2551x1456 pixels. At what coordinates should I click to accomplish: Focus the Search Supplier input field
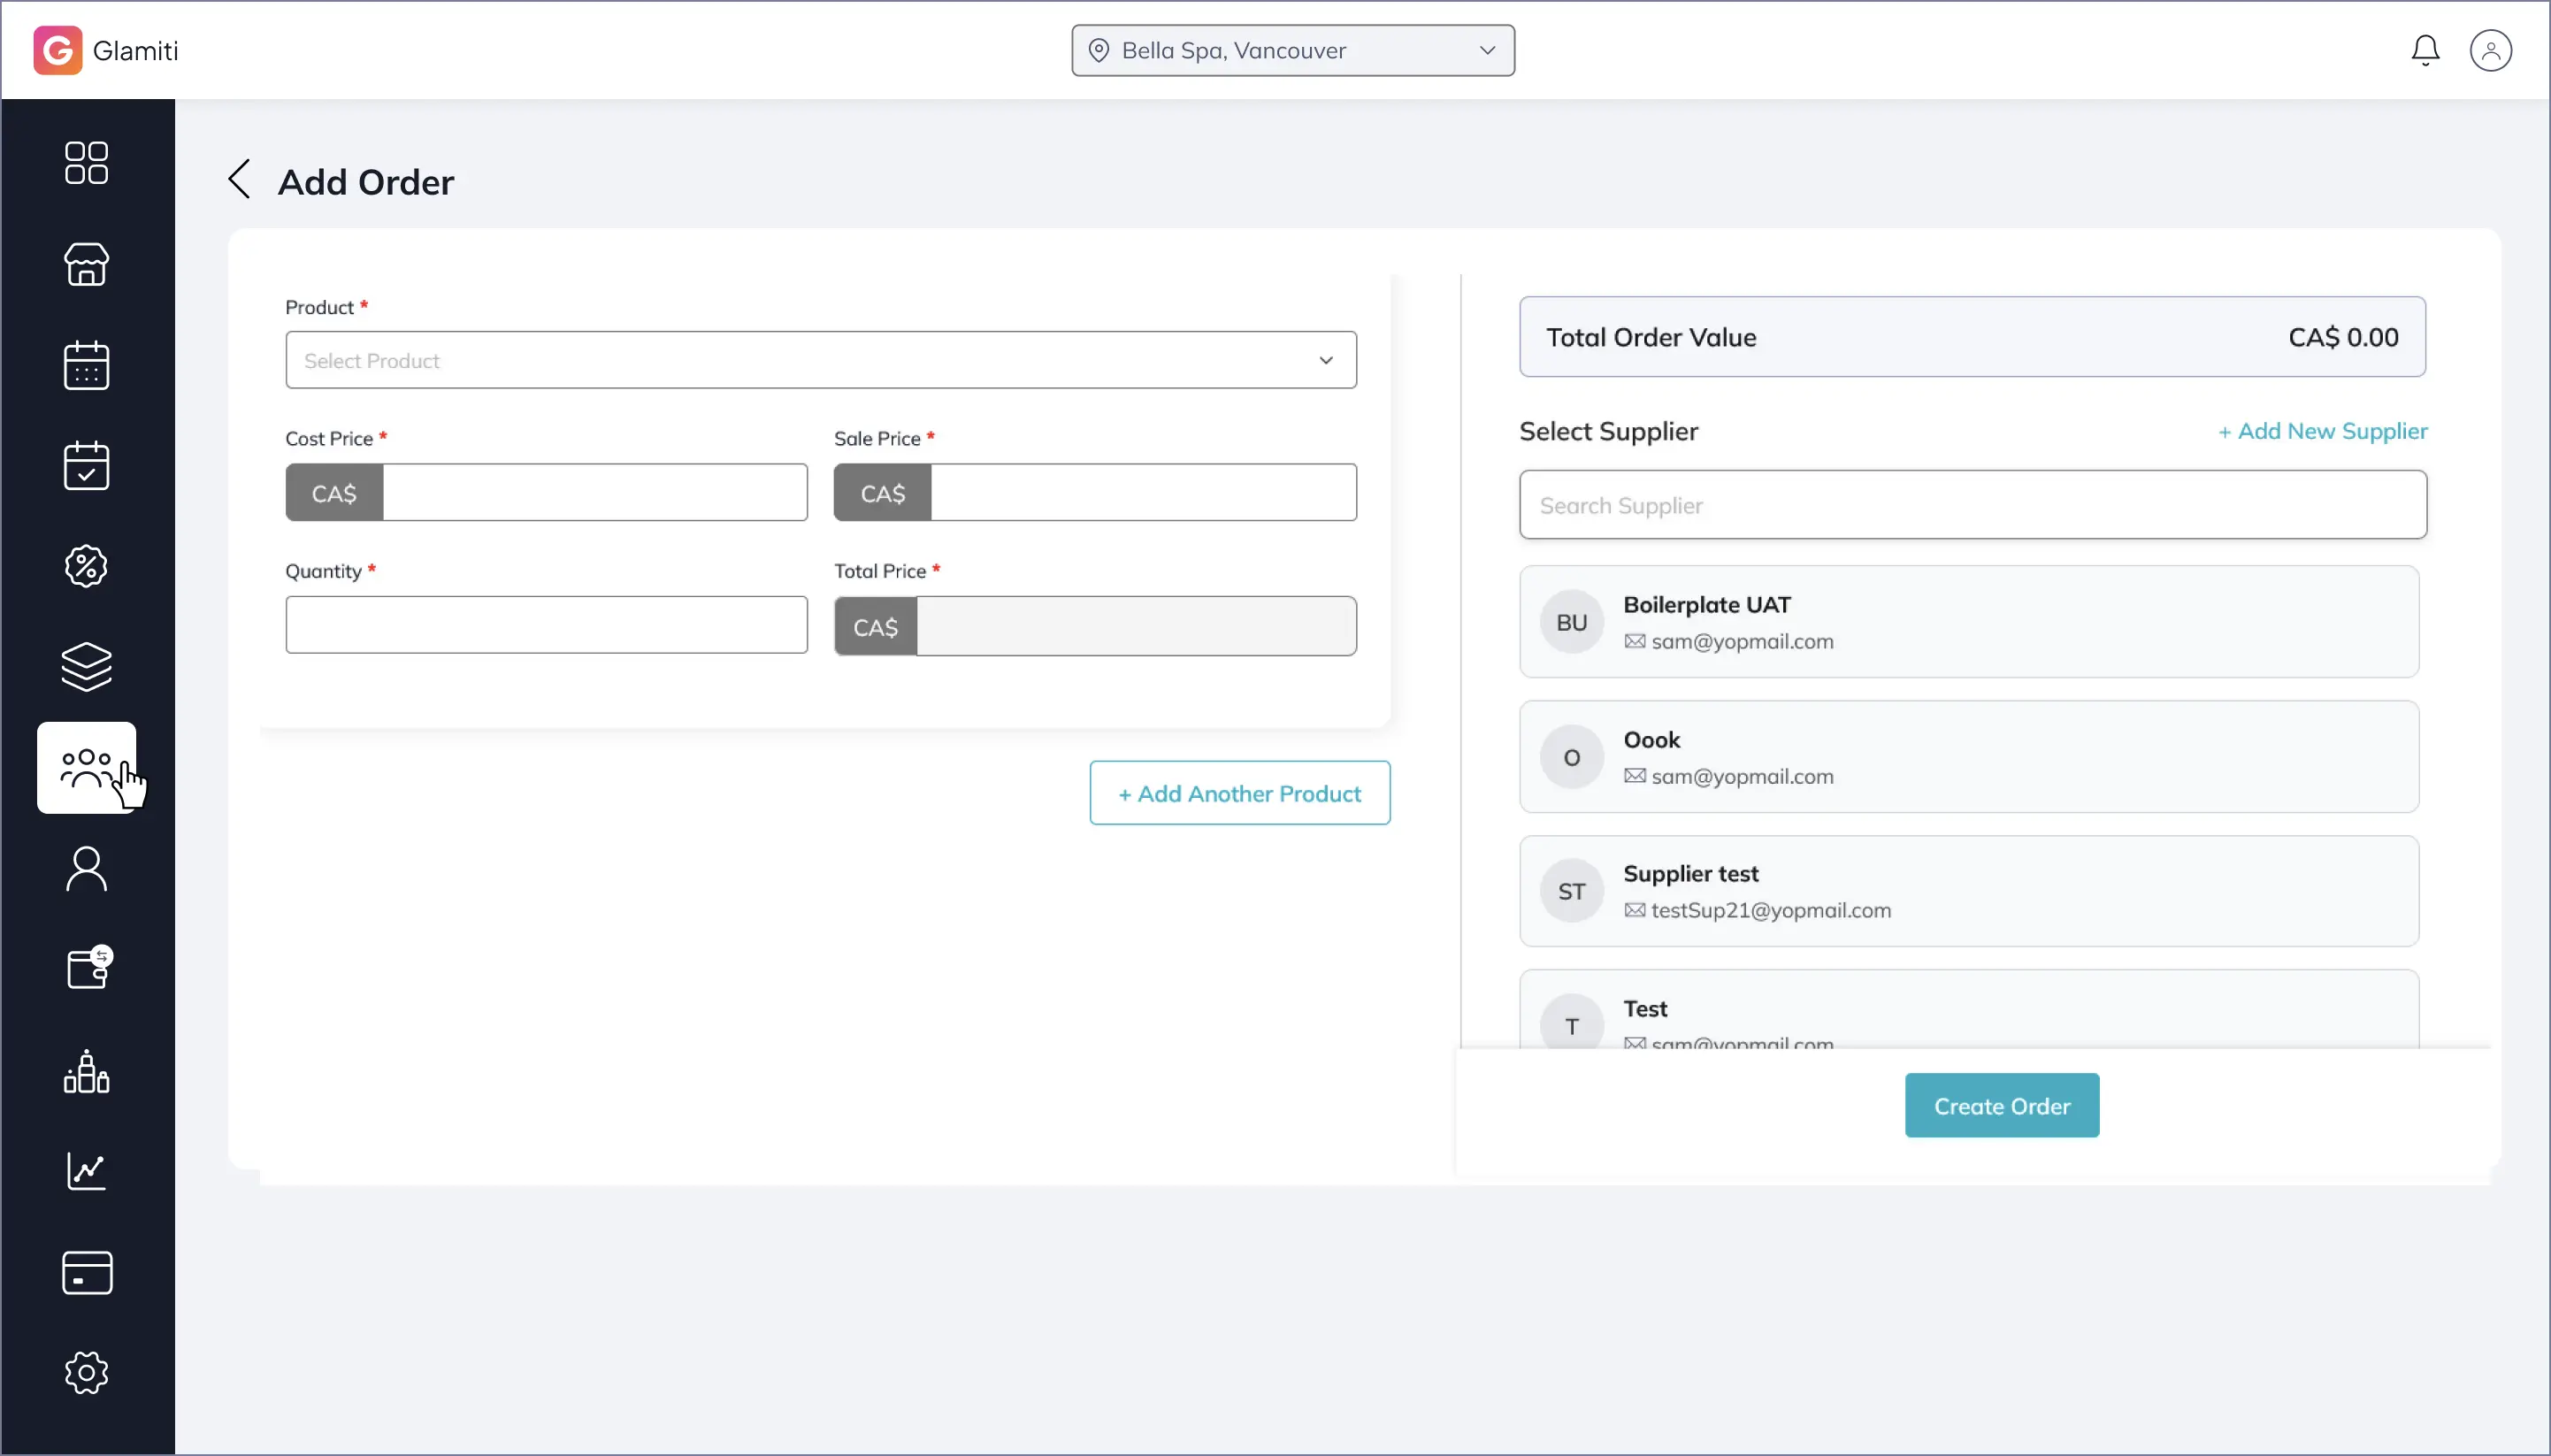click(1972, 505)
